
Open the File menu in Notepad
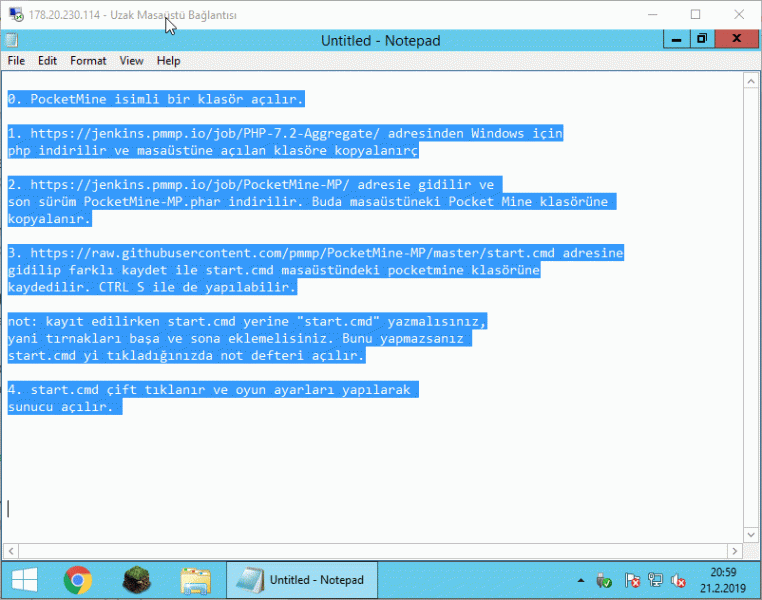(16, 61)
